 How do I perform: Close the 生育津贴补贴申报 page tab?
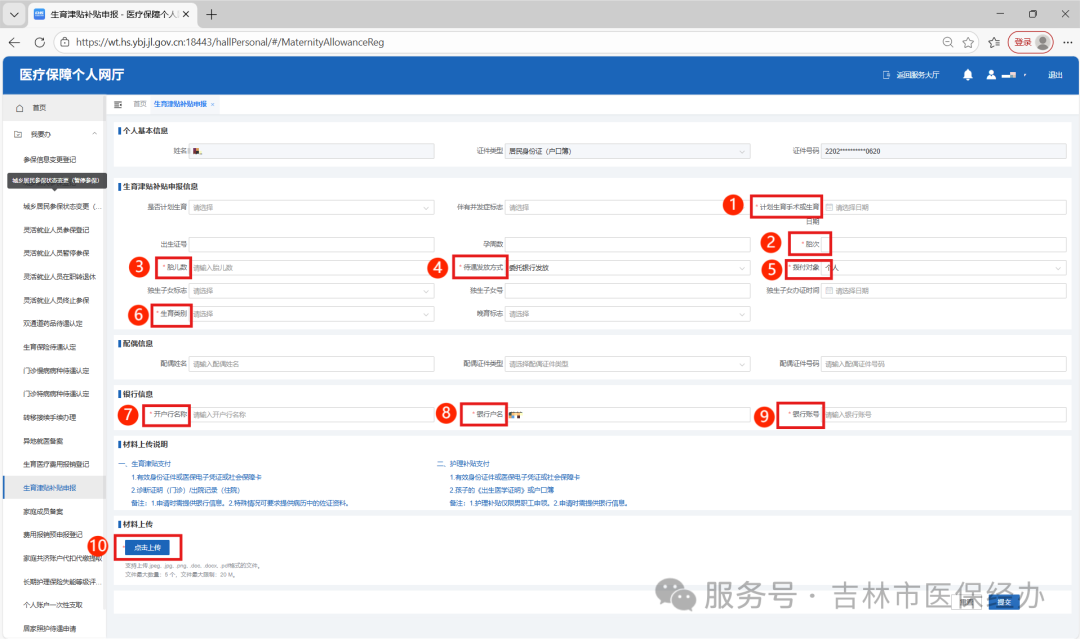tap(213, 105)
